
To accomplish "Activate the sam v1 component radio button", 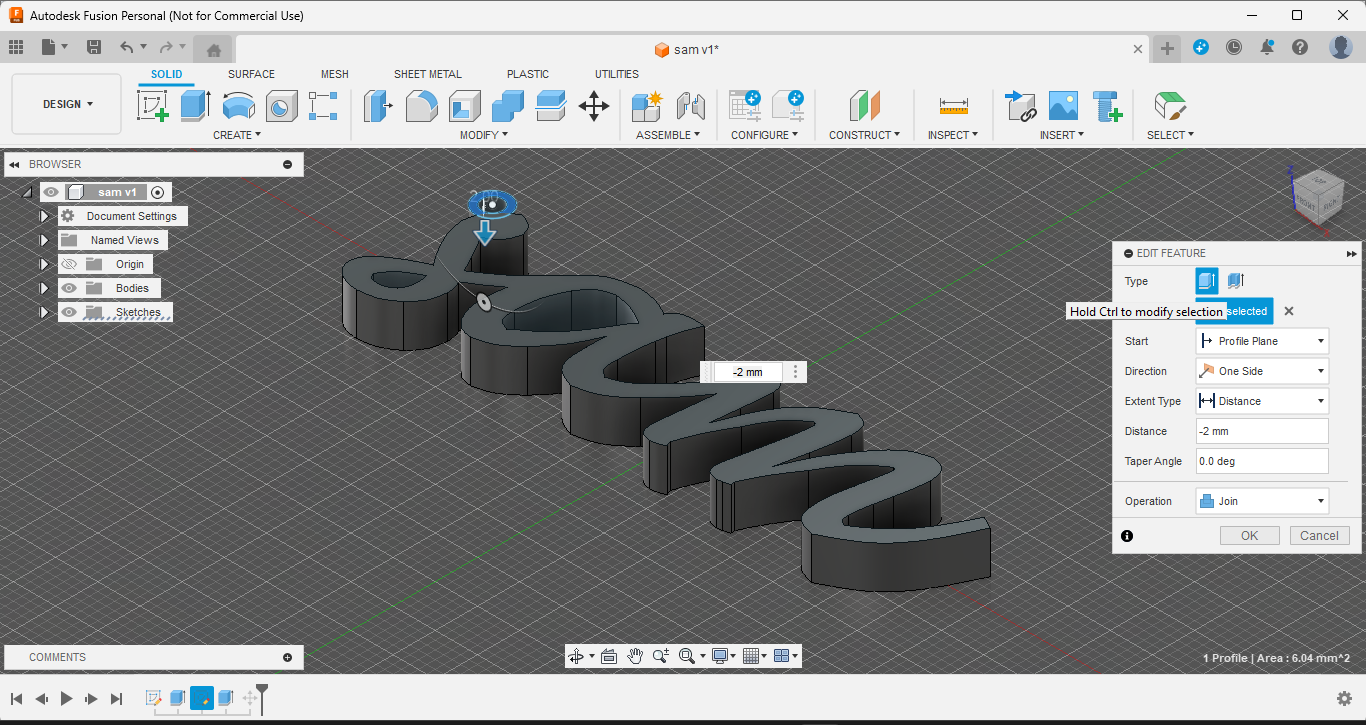I will point(157,192).
